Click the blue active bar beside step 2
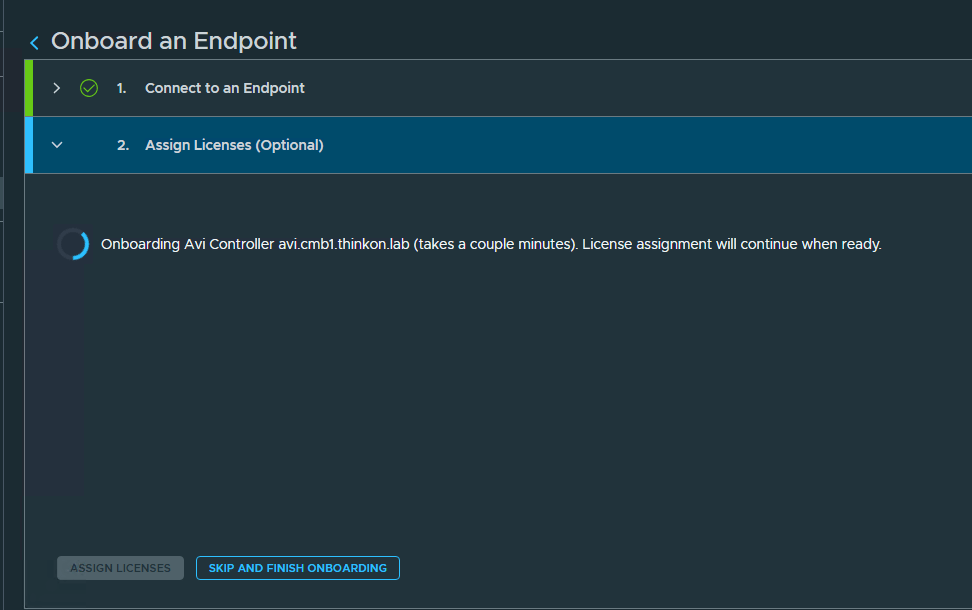 pos(29,145)
